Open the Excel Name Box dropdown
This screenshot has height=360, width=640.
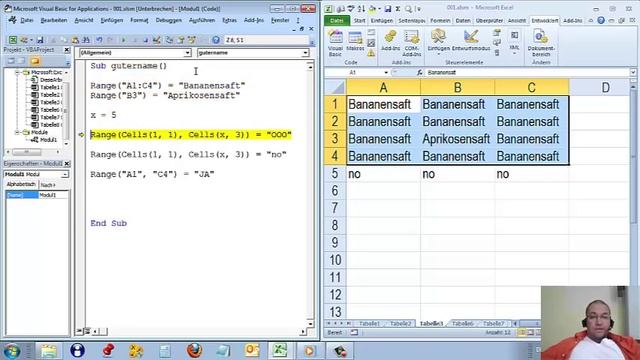[x=386, y=72]
